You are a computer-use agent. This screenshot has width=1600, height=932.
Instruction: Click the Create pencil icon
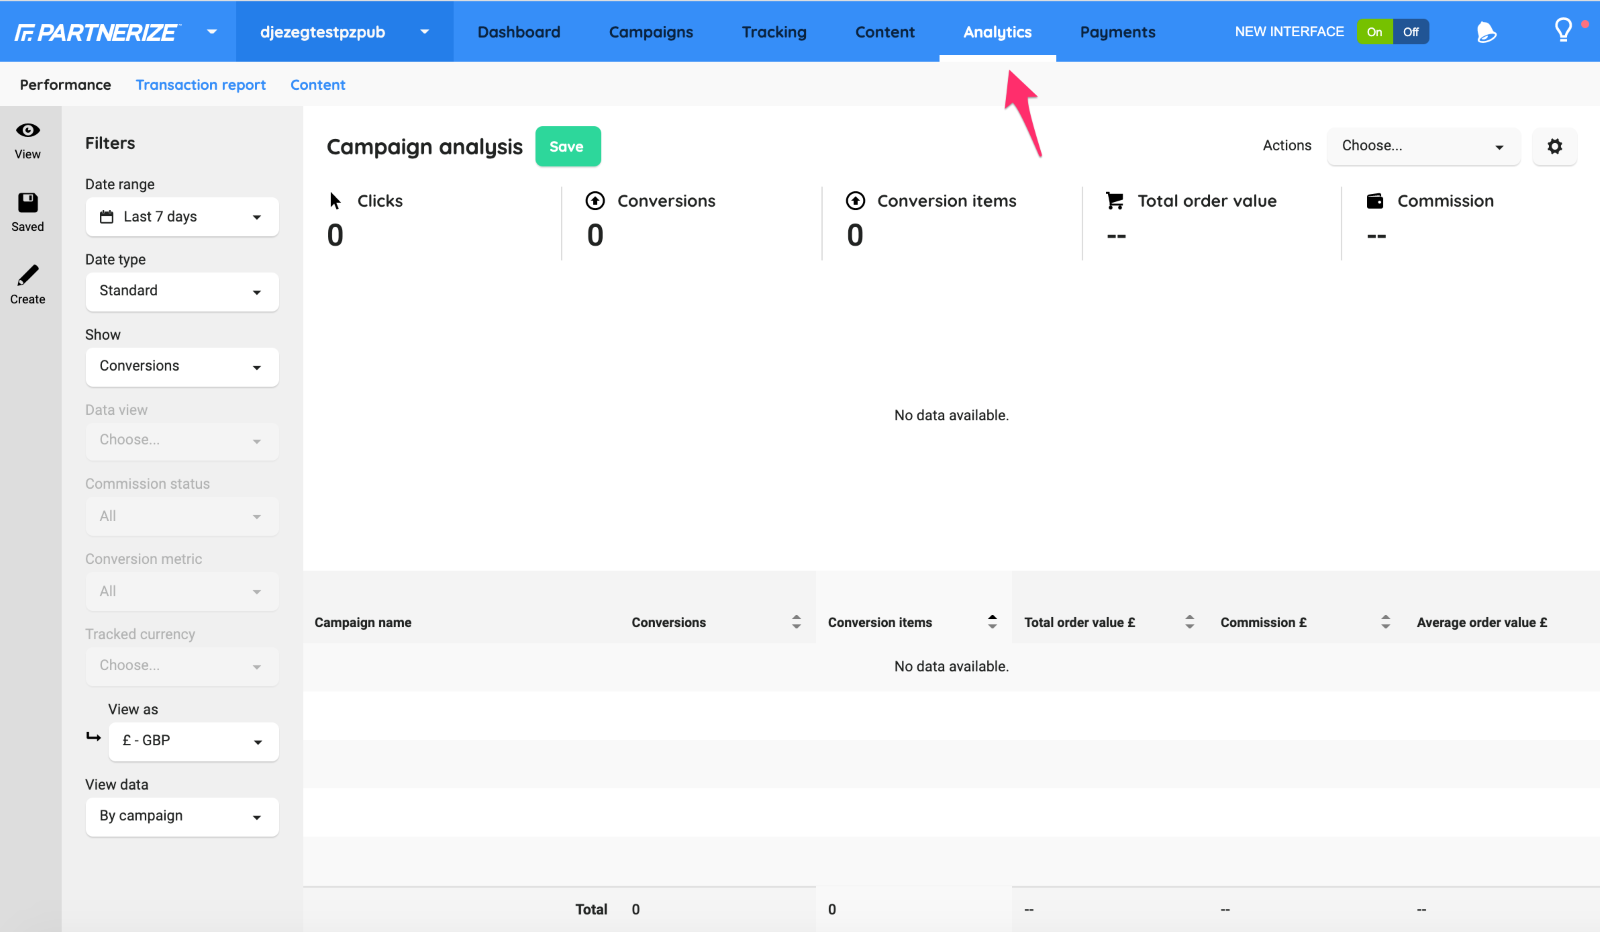[28, 275]
